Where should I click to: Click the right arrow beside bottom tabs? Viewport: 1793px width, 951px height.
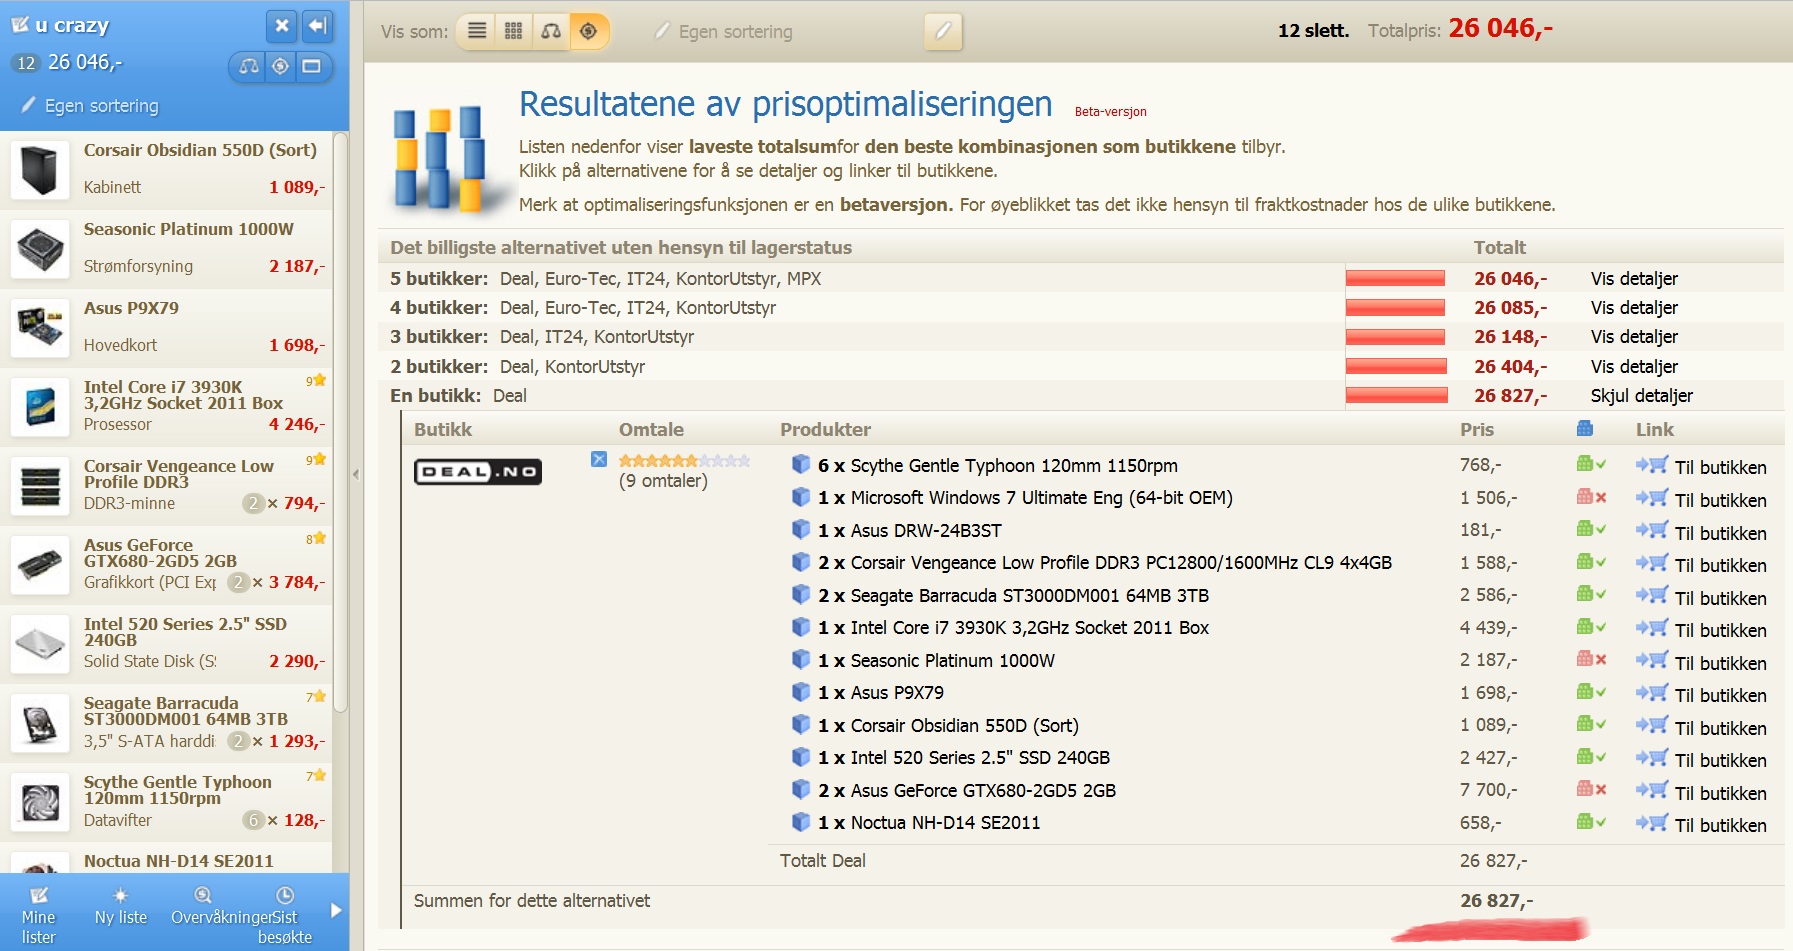(x=336, y=911)
